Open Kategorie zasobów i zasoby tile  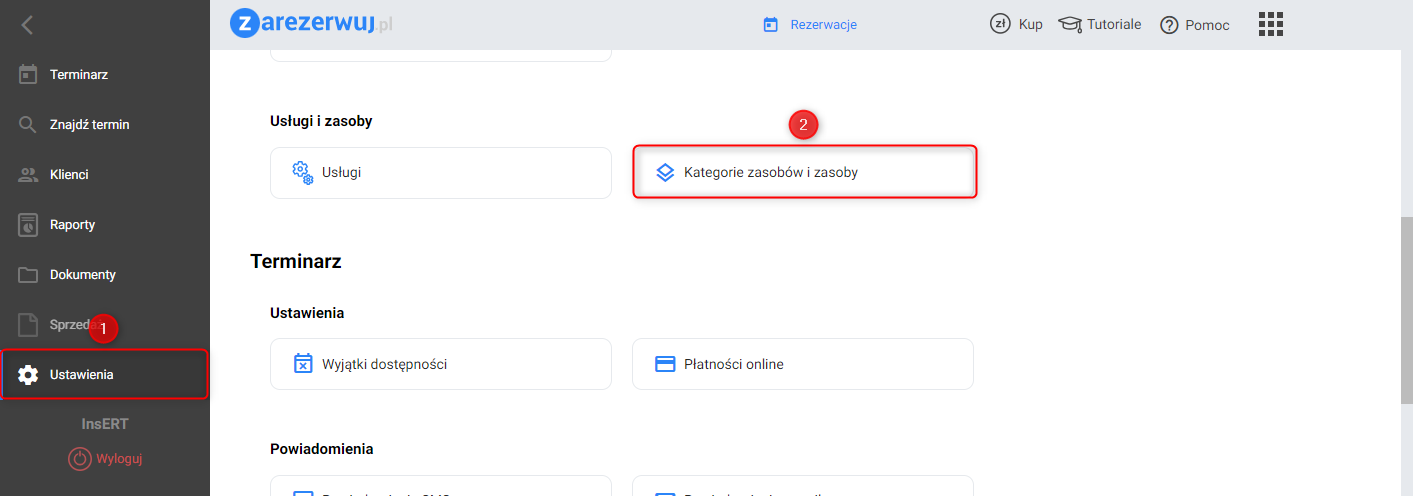coord(804,172)
